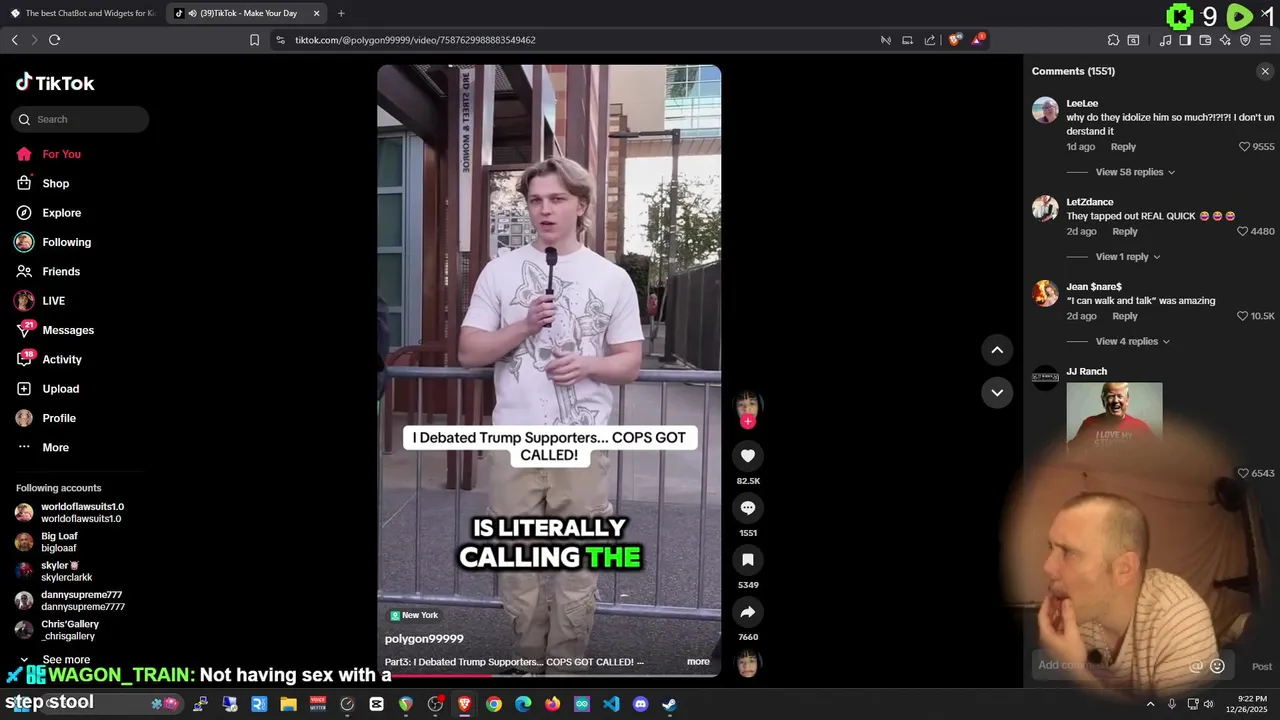Open the LIVE section
Viewport: 1280px width, 720px height.
tap(53, 301)
